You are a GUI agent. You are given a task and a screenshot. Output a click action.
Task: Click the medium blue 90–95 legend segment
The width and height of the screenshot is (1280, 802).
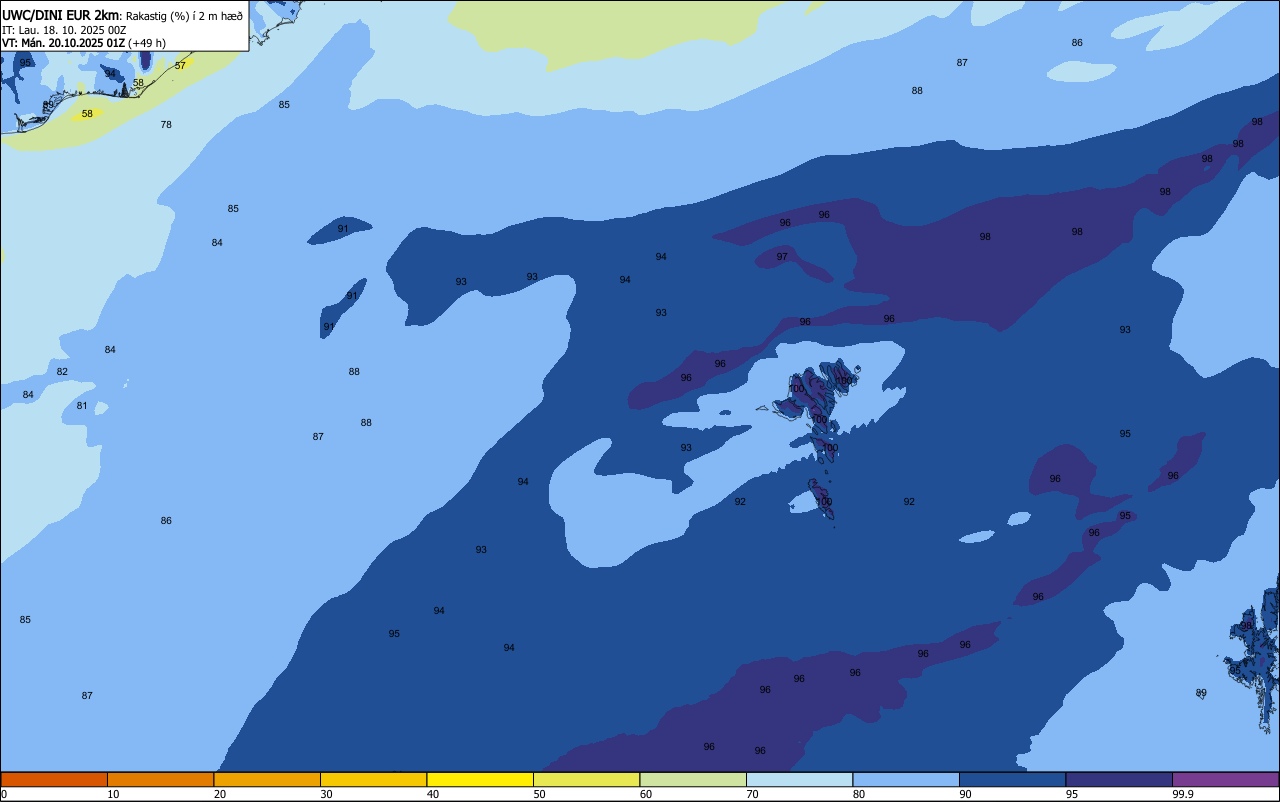pyautogui.click(x=1012, y=779)
